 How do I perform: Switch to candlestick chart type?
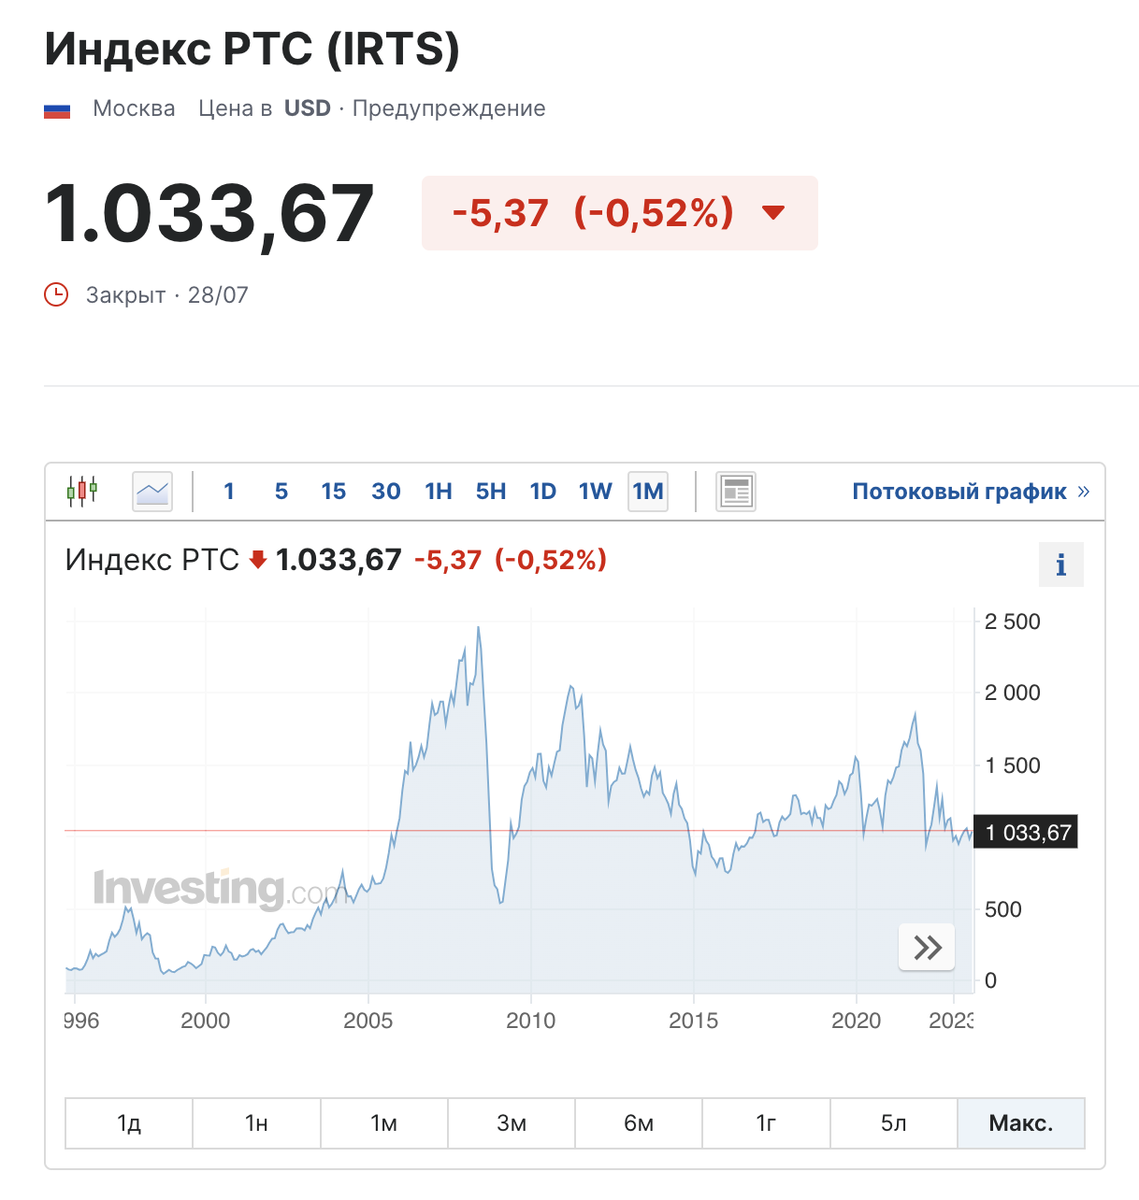[82, 491]
